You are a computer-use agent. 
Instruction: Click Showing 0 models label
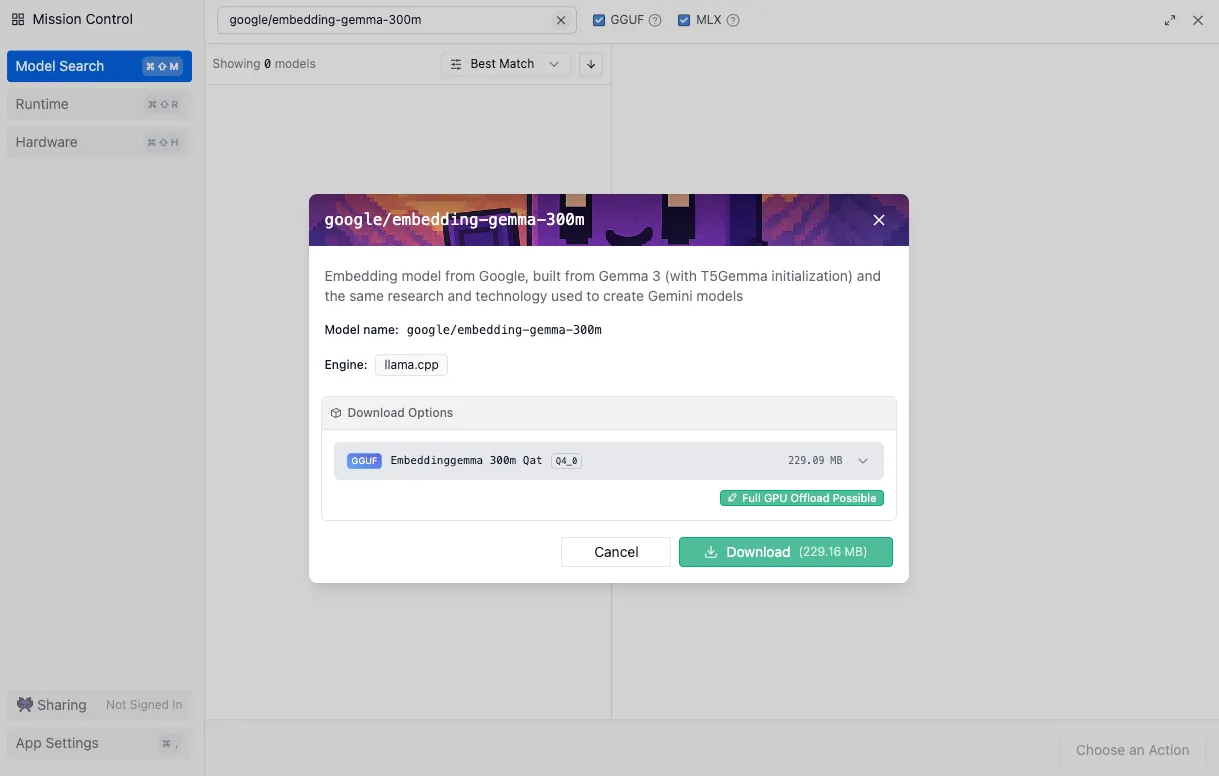tap(264, 64)
